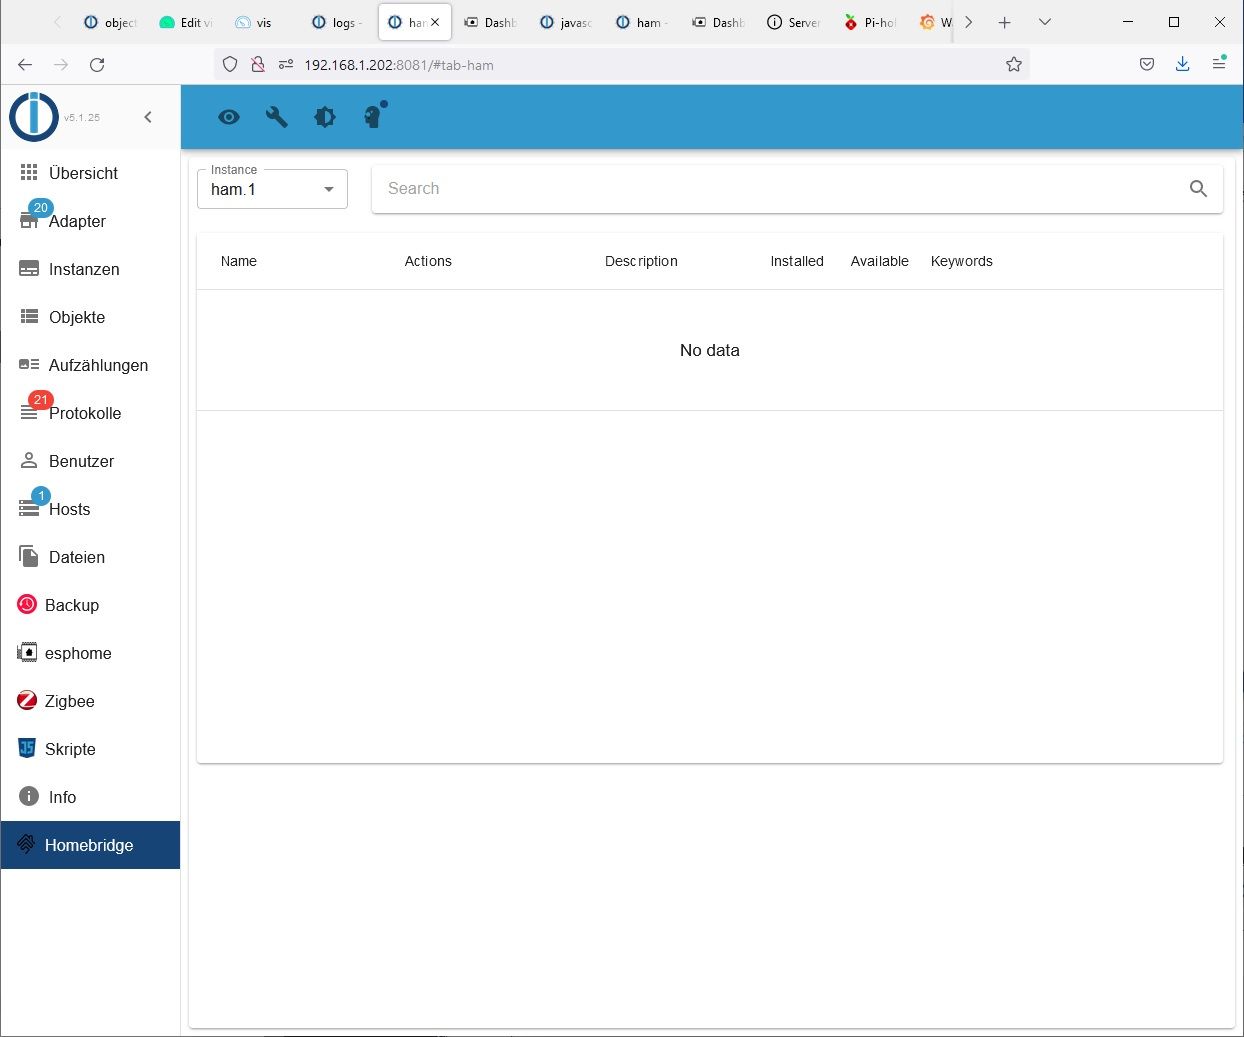1244x1037 pixels.
Task: Bookmark page with the star icon
Action: click(1014, 64)
